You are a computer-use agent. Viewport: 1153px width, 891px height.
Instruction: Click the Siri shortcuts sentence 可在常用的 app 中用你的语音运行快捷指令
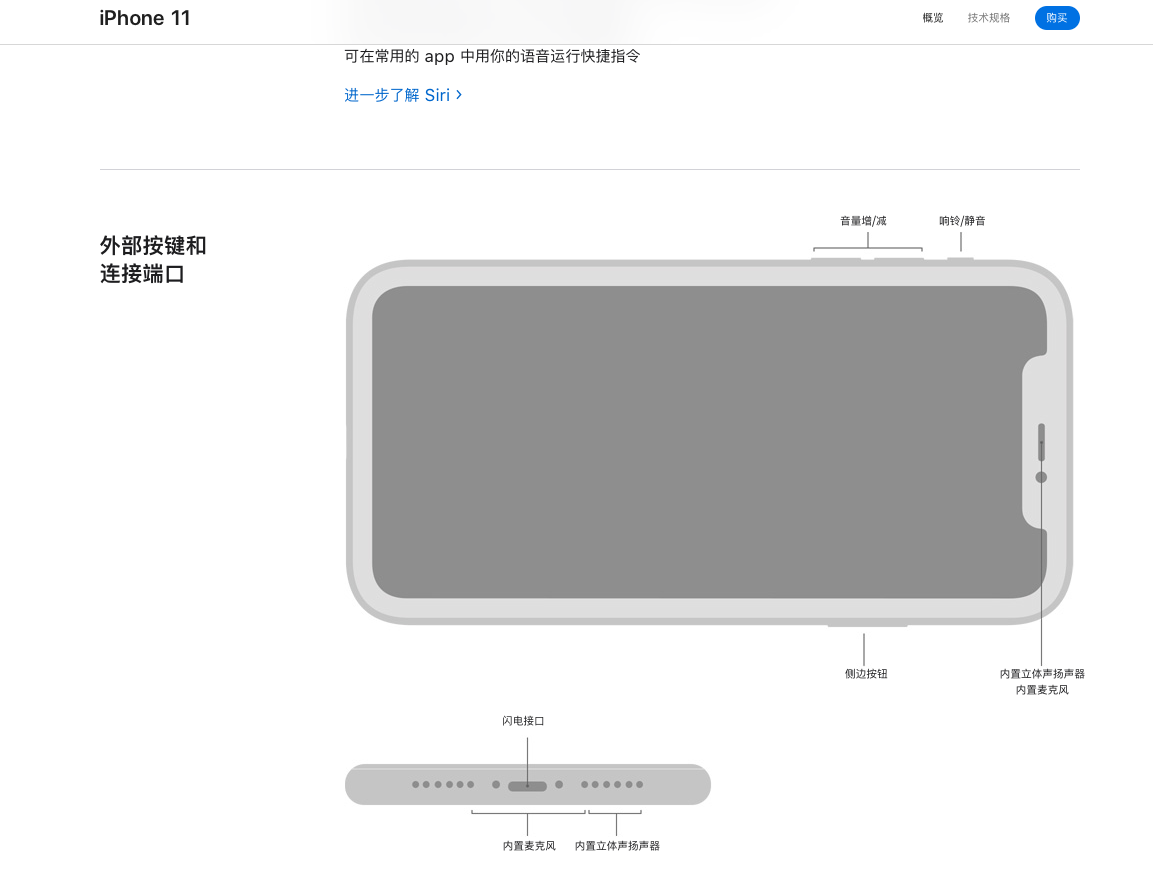pyautogui.click(x=492, y=56)
